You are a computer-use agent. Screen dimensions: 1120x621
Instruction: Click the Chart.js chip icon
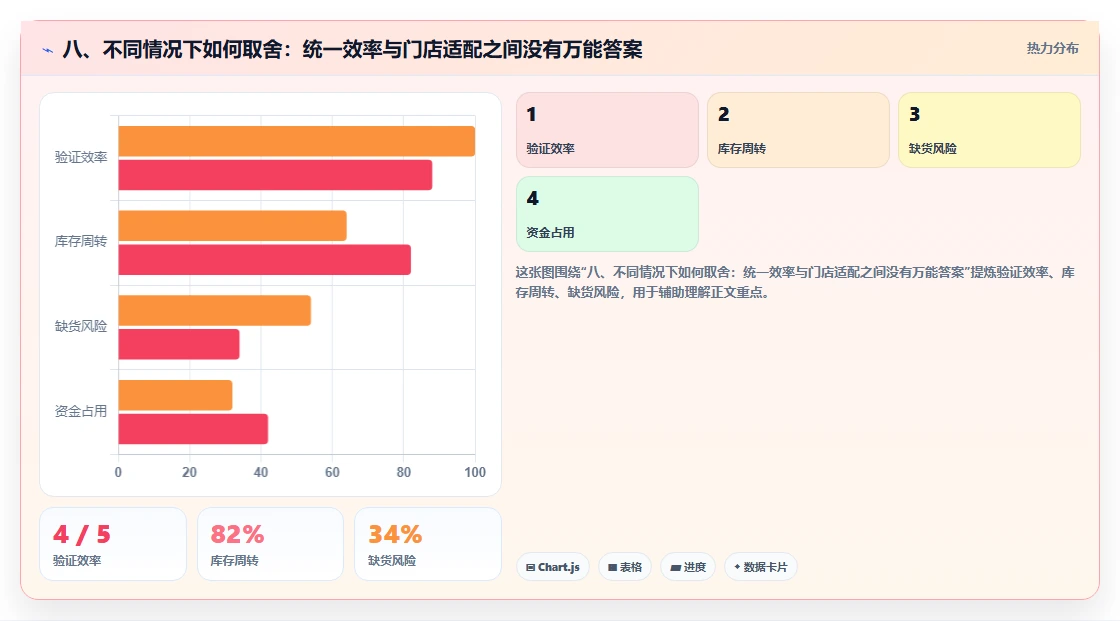tap(531, 567)
